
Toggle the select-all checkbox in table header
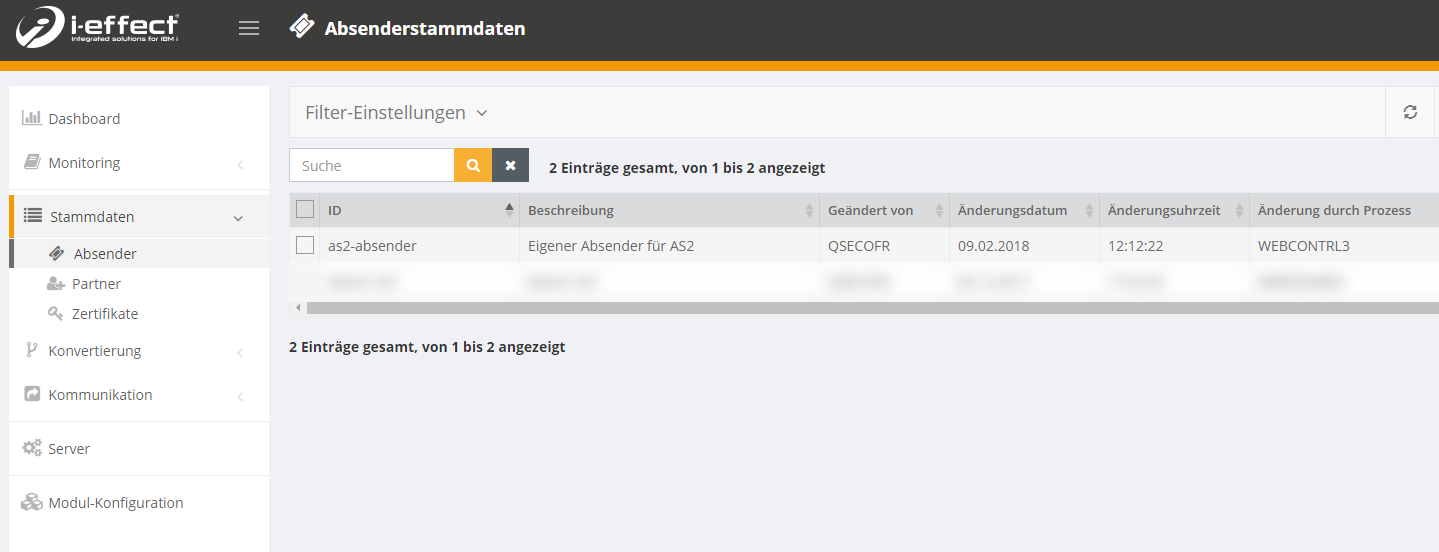pos(305,210)
